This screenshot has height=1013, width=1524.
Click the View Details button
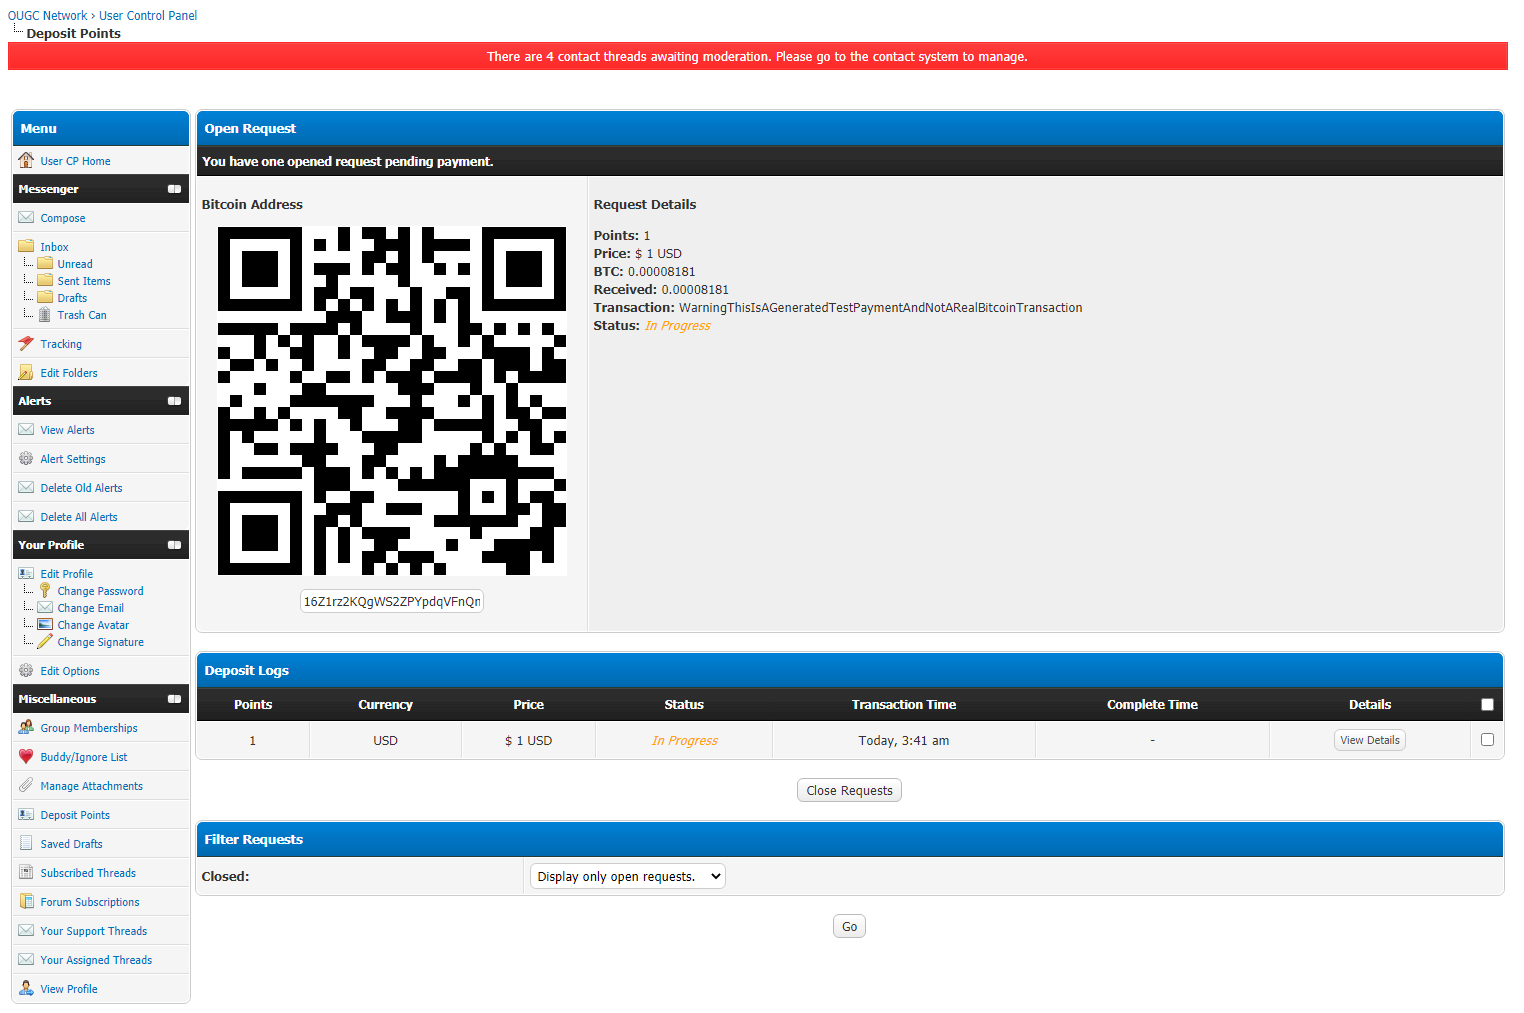click(1369, 740)
